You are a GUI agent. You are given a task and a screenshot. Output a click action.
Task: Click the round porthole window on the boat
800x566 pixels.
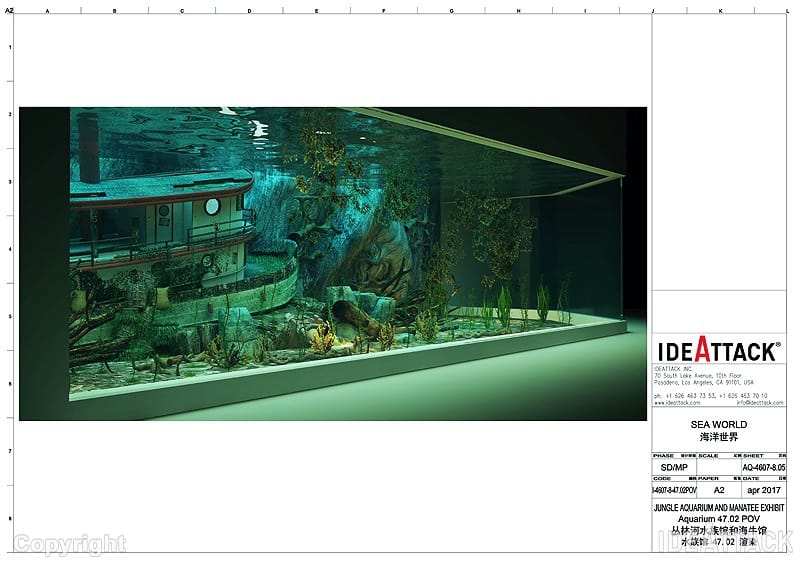[x=212, y=206]
